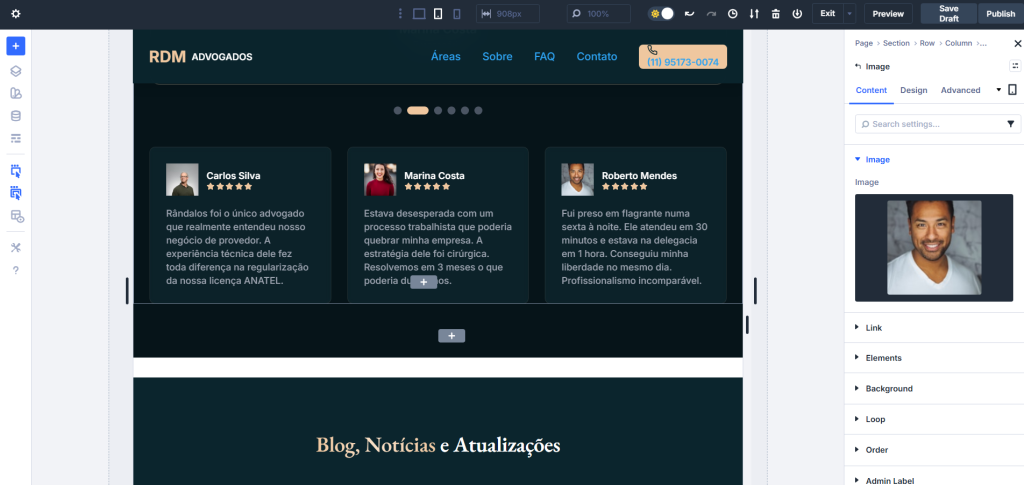The image size is (1024, 485).
Task: Open portability import export arrows icon
Action: pos(754,14)
